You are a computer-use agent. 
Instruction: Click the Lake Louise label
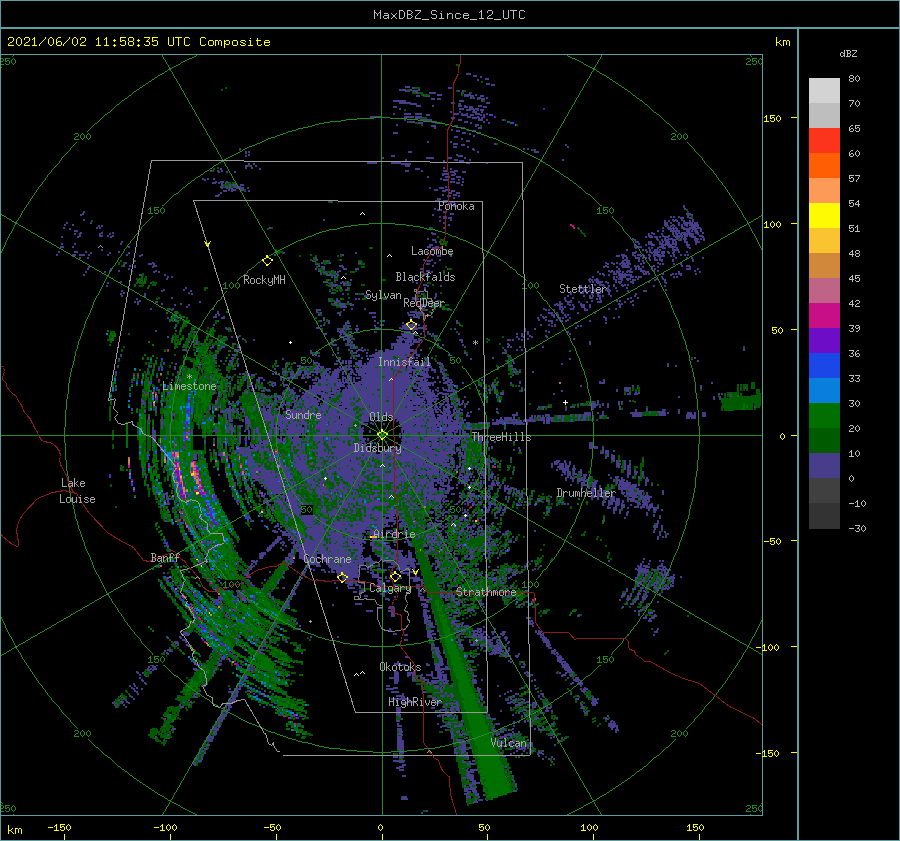pos(77,491)
